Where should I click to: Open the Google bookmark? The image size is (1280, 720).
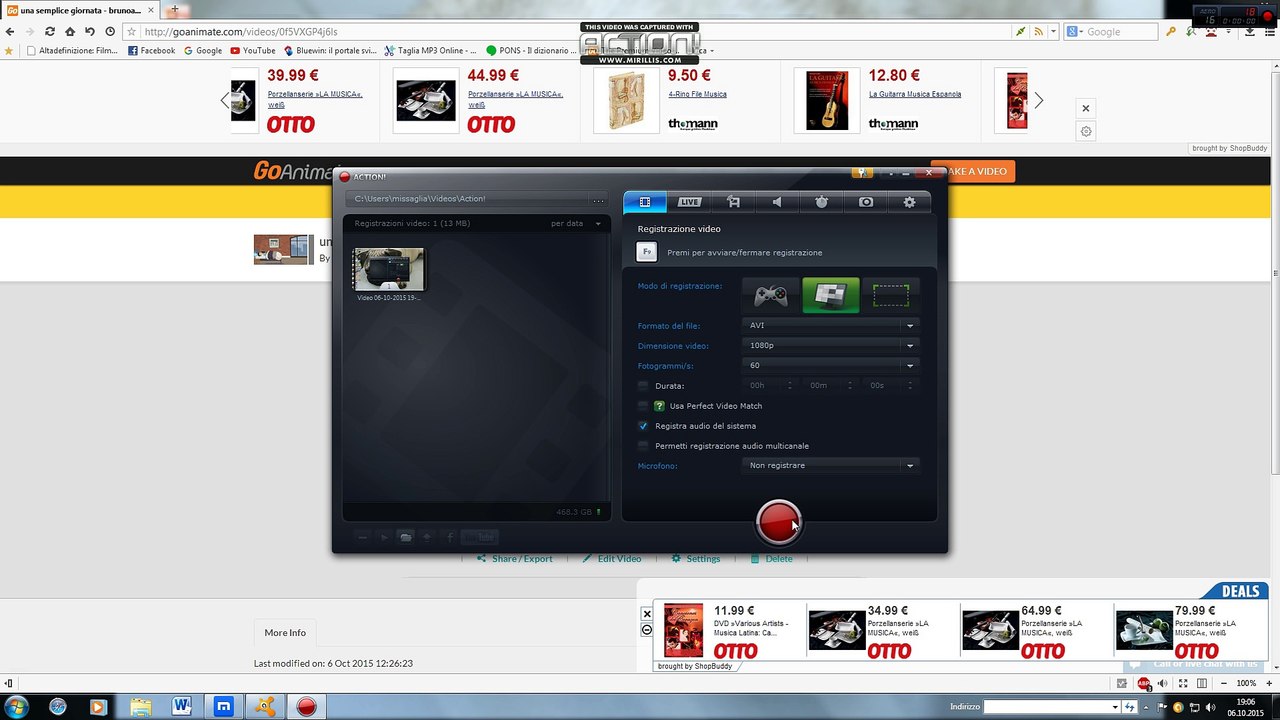203,50
